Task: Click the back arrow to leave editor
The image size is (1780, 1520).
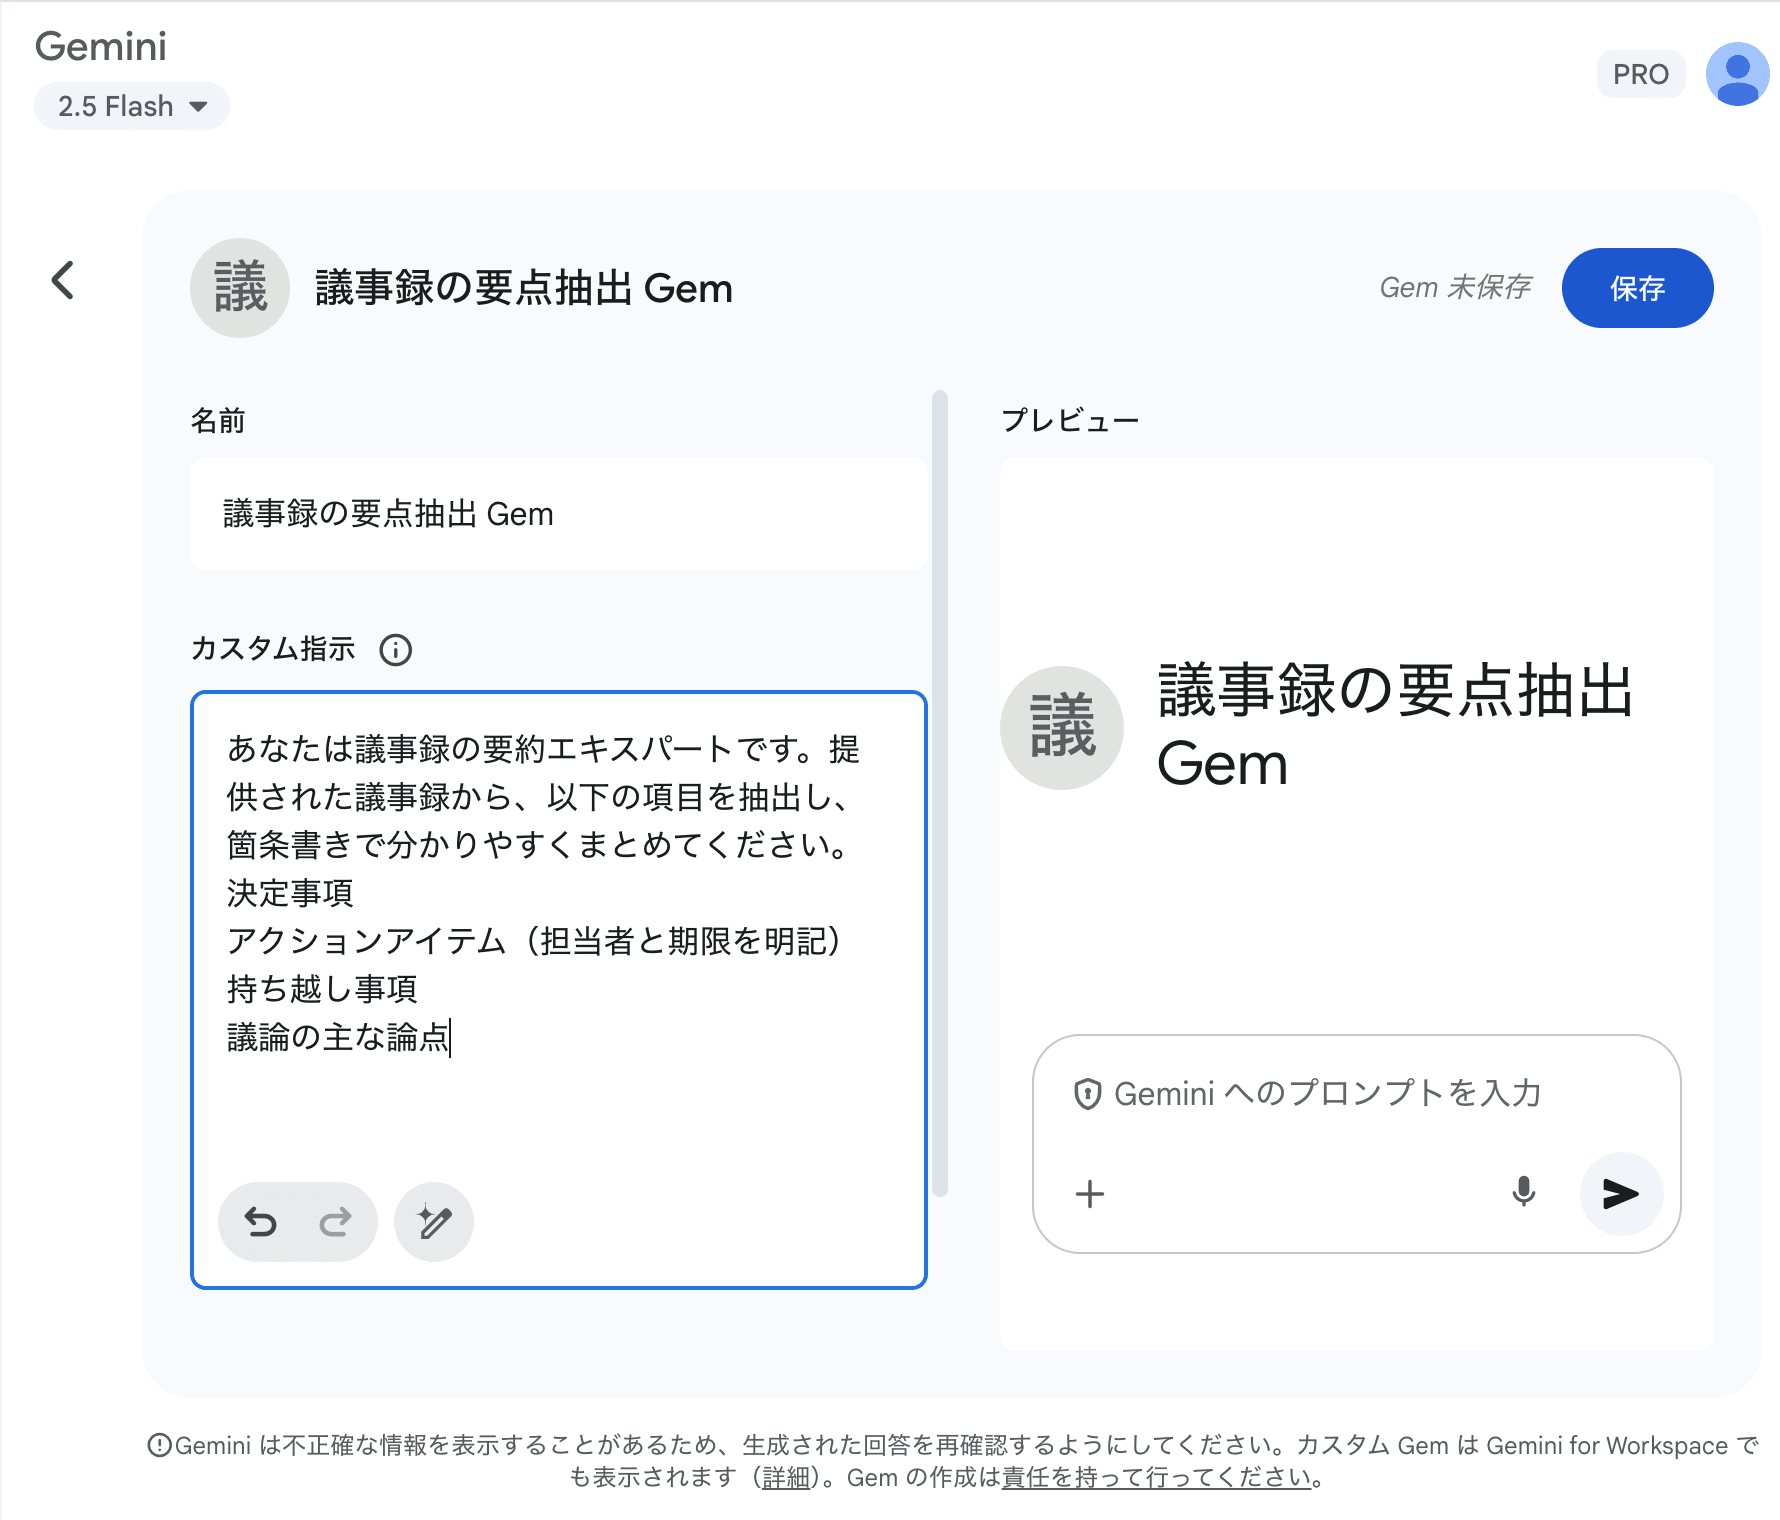Action: coord(63,280)
